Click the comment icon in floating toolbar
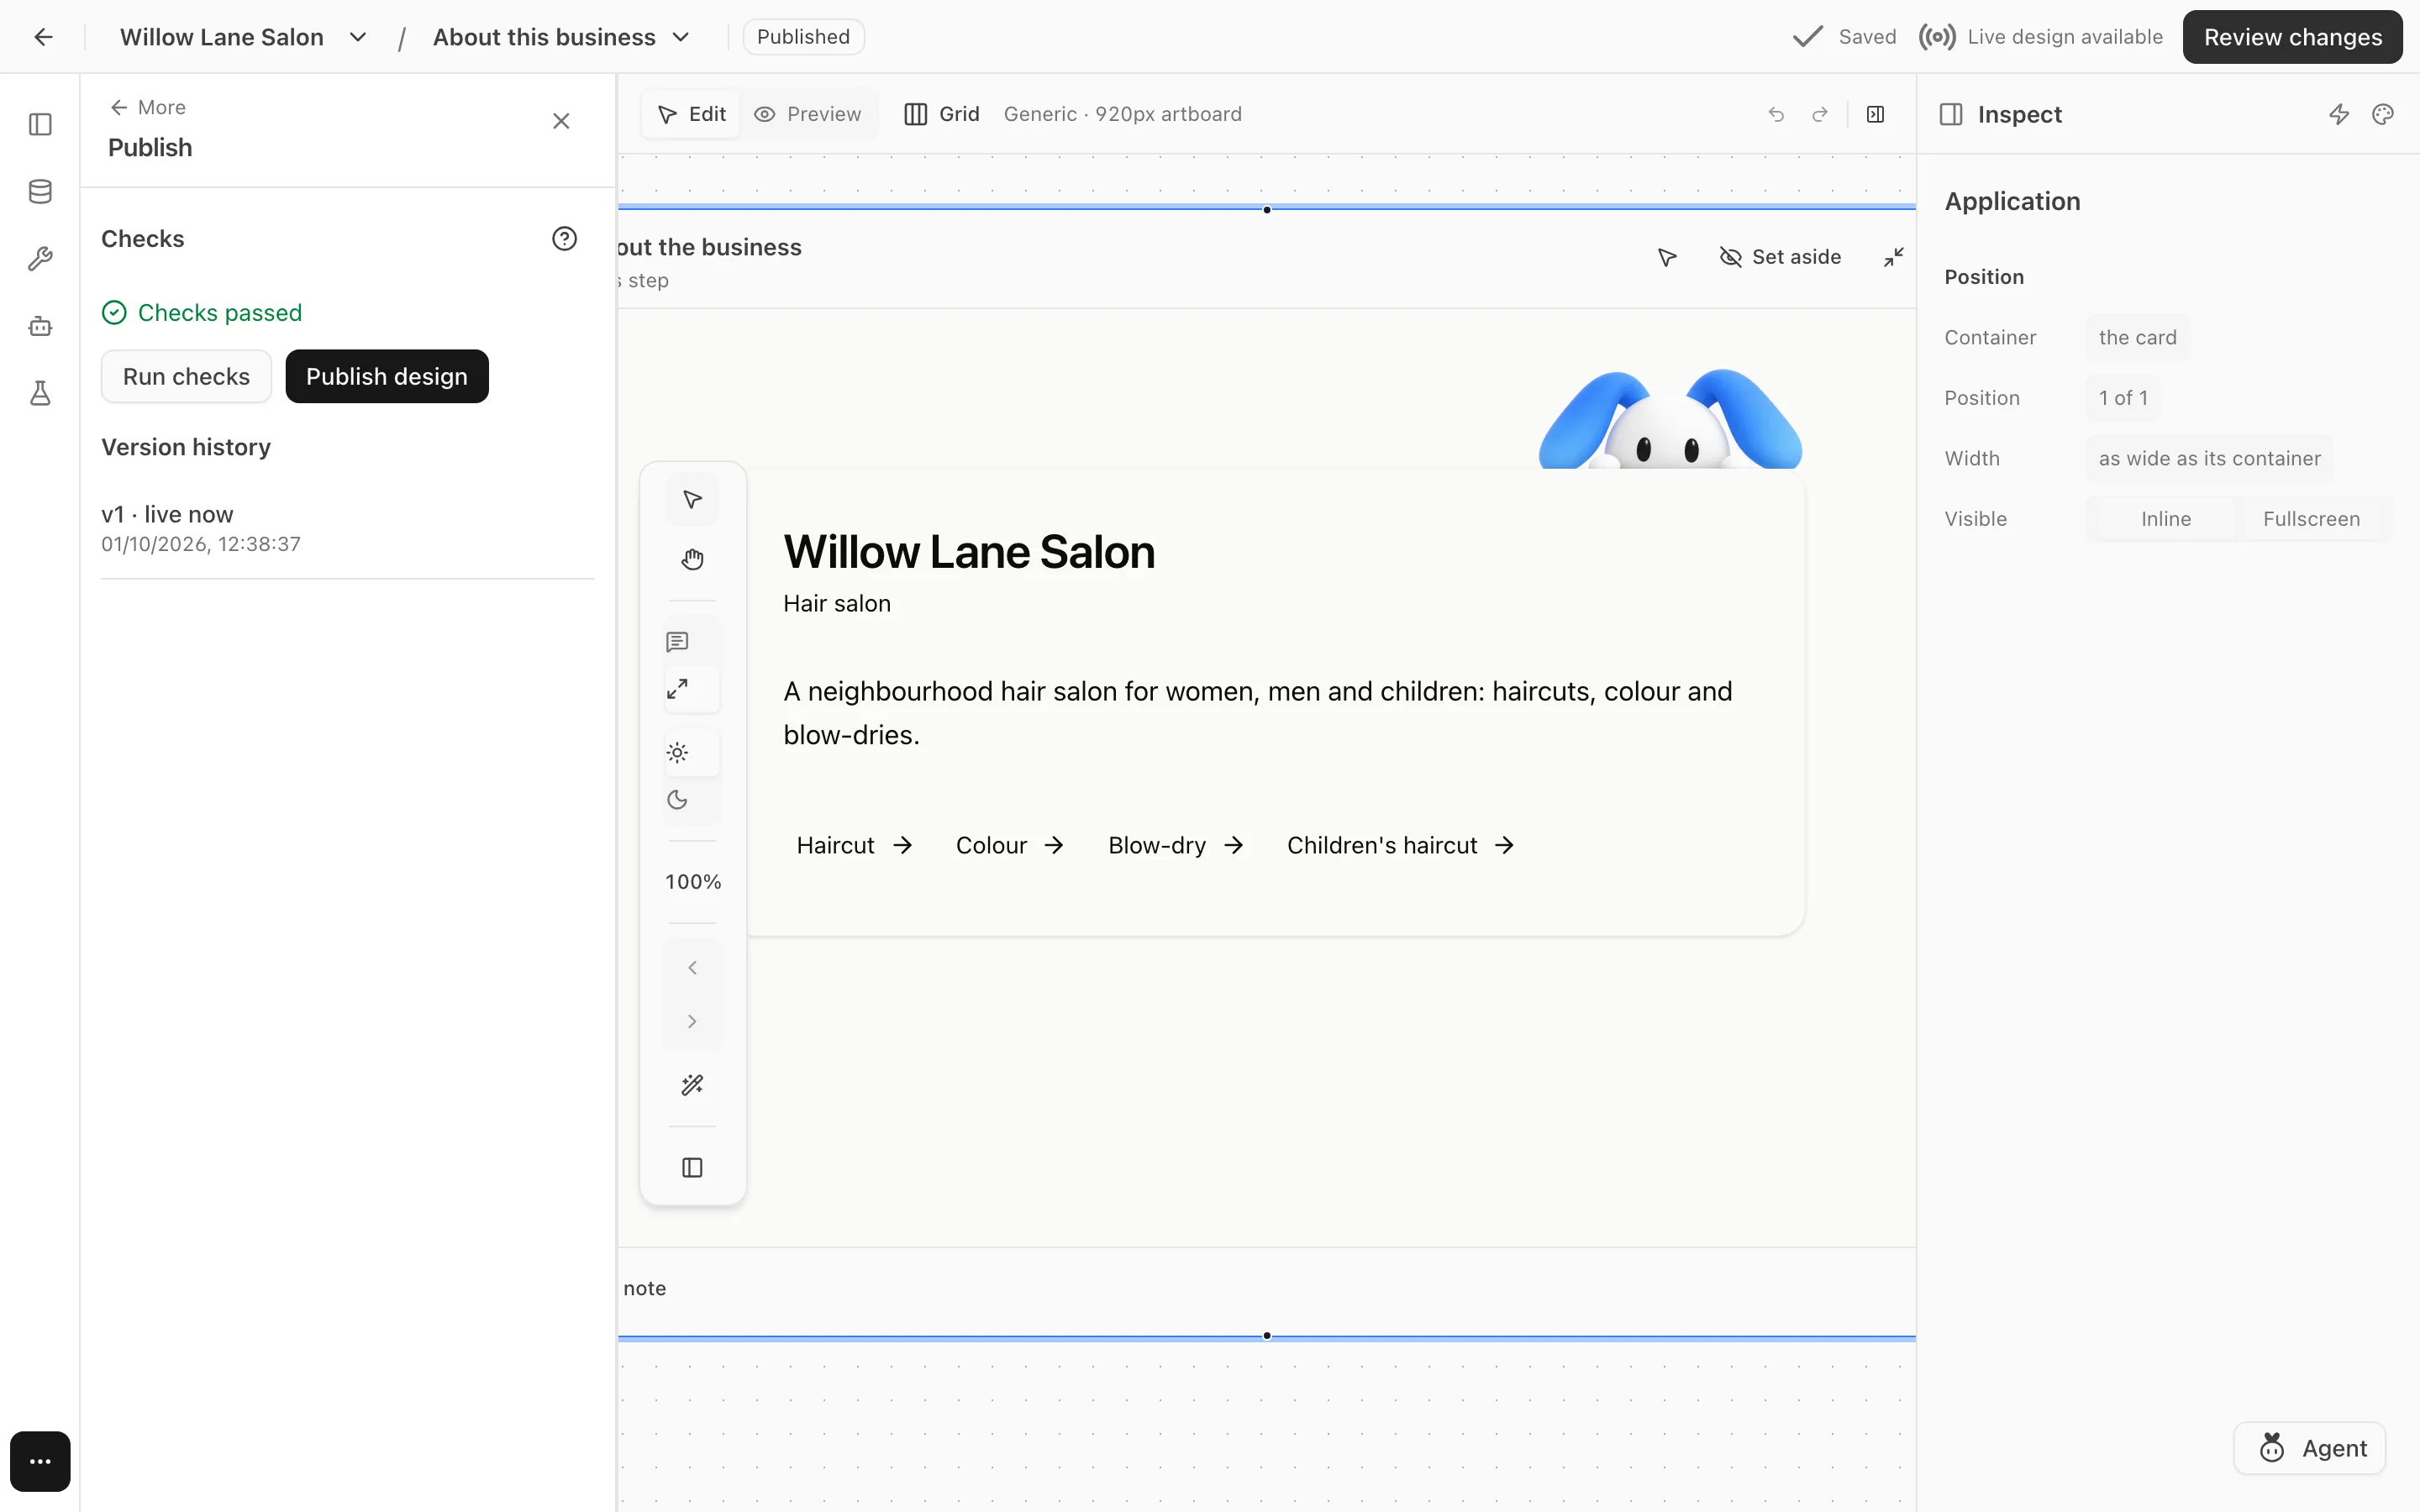 coord(677,642)
